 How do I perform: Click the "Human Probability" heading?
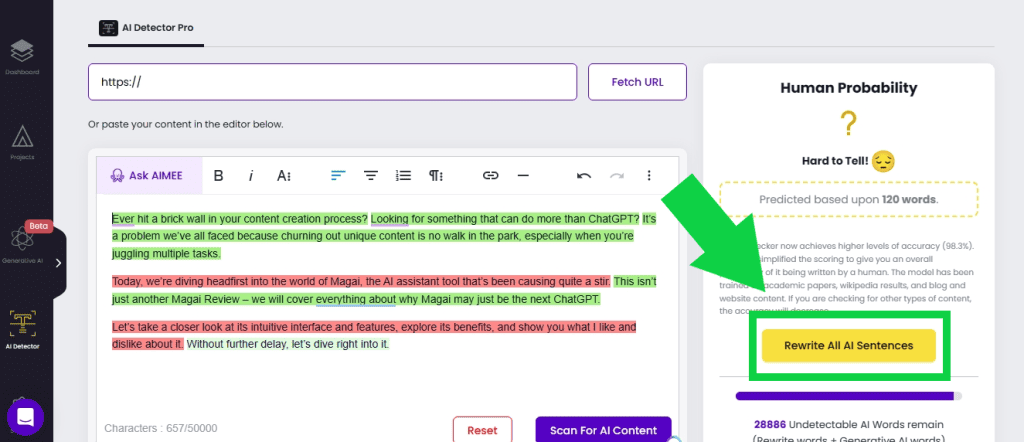tap(848, 87)
